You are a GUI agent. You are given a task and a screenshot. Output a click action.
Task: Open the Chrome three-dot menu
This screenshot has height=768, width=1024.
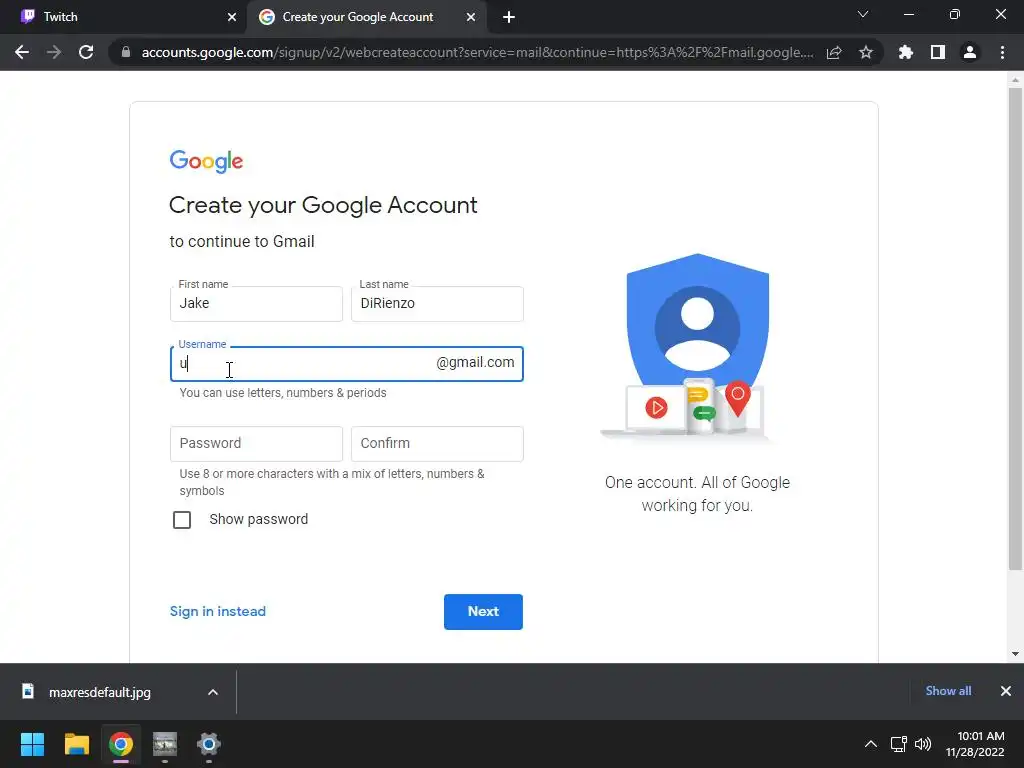1002,52
